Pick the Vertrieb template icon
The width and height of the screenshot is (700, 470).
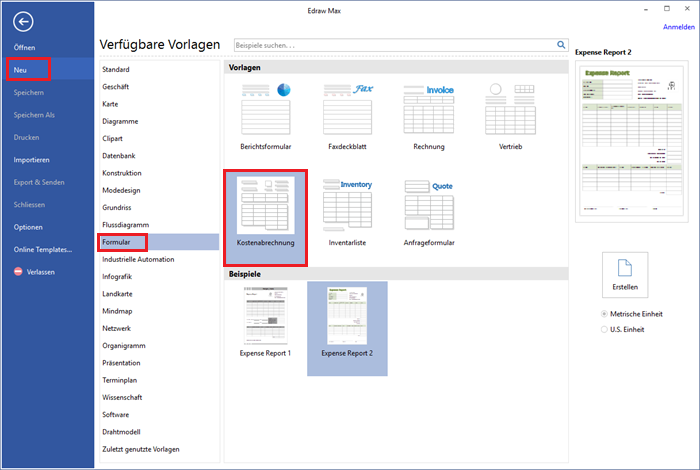[510, 108]
